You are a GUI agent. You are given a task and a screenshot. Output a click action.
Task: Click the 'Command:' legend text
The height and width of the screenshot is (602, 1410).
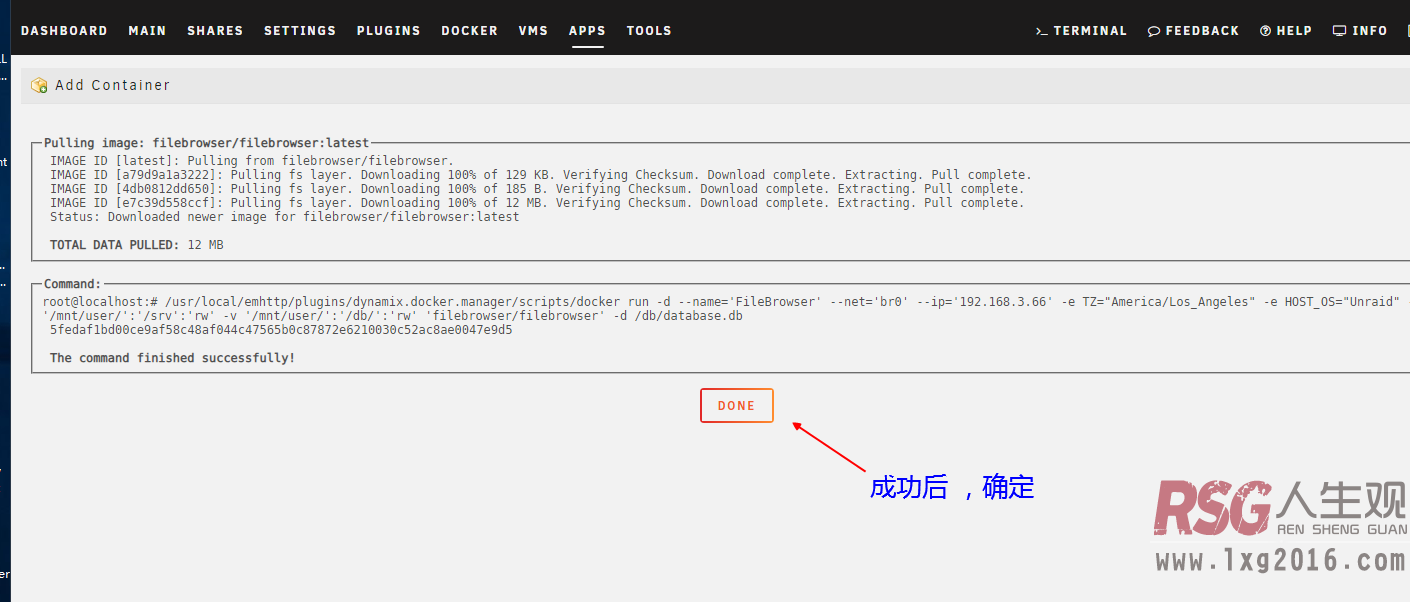72,284
